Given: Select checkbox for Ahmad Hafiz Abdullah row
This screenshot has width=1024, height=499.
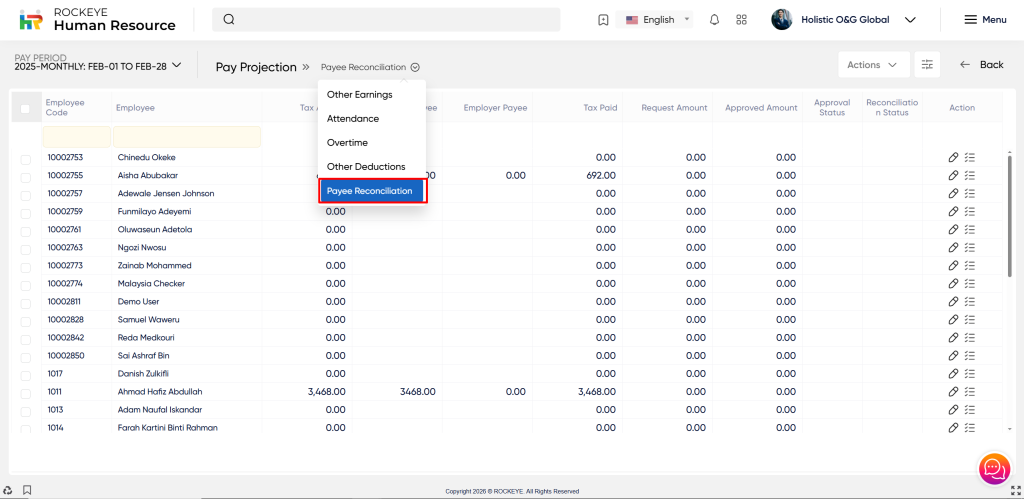Looking at the screenshot, I should (x=26, y=392).
